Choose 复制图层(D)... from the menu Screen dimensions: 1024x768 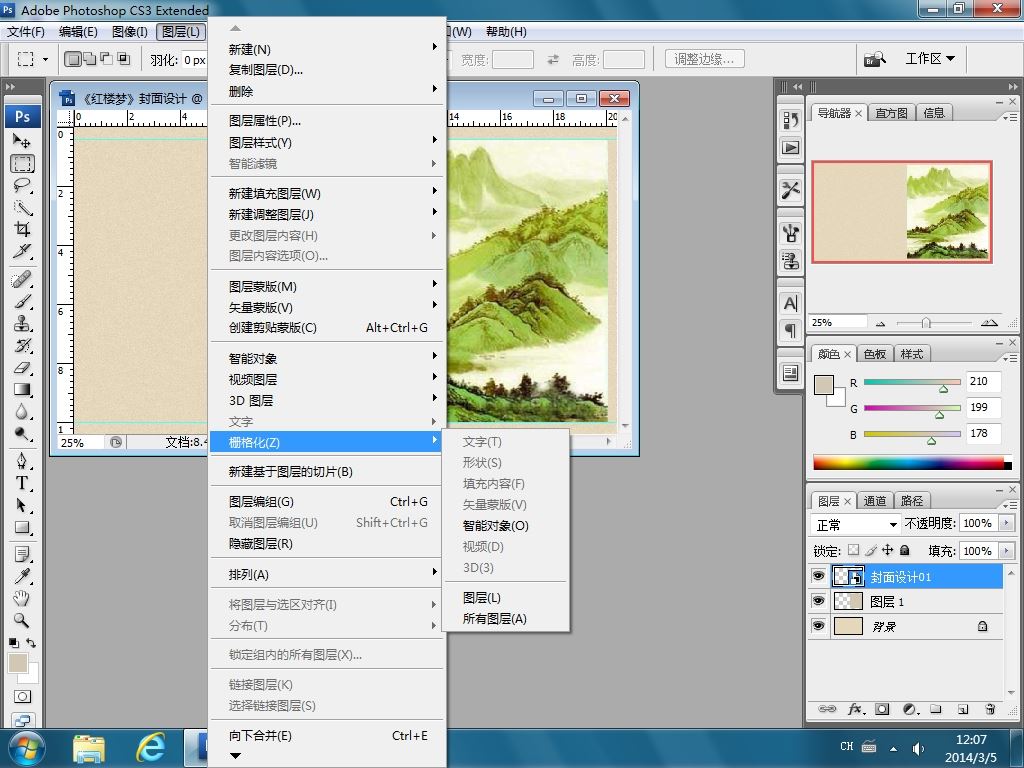tap(327, 70)
